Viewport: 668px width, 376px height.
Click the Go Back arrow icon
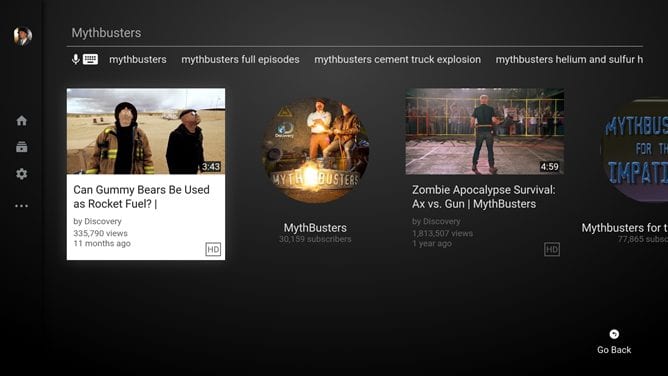pyautogui.click(x=614, y=334)
